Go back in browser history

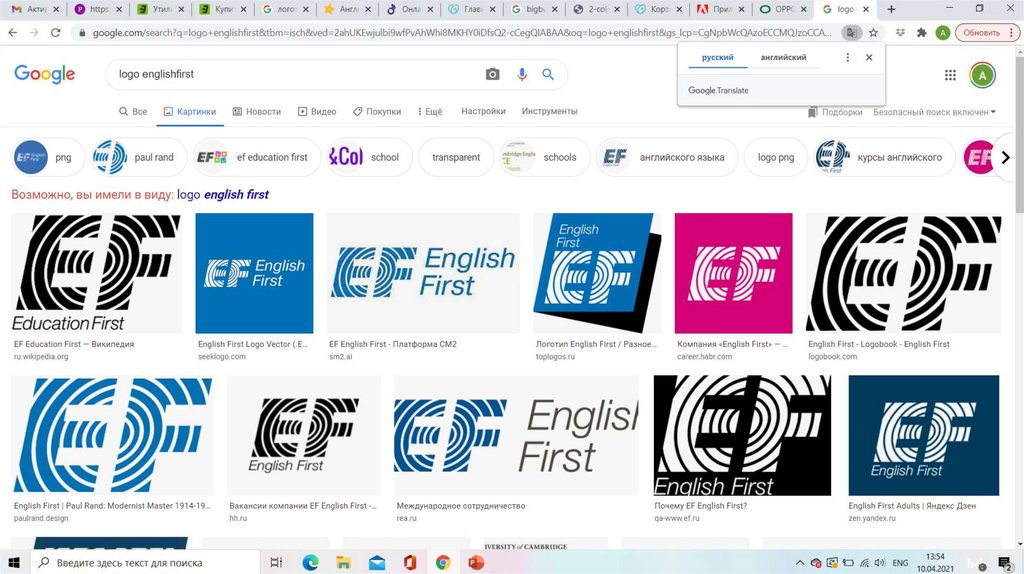(12, 32)
